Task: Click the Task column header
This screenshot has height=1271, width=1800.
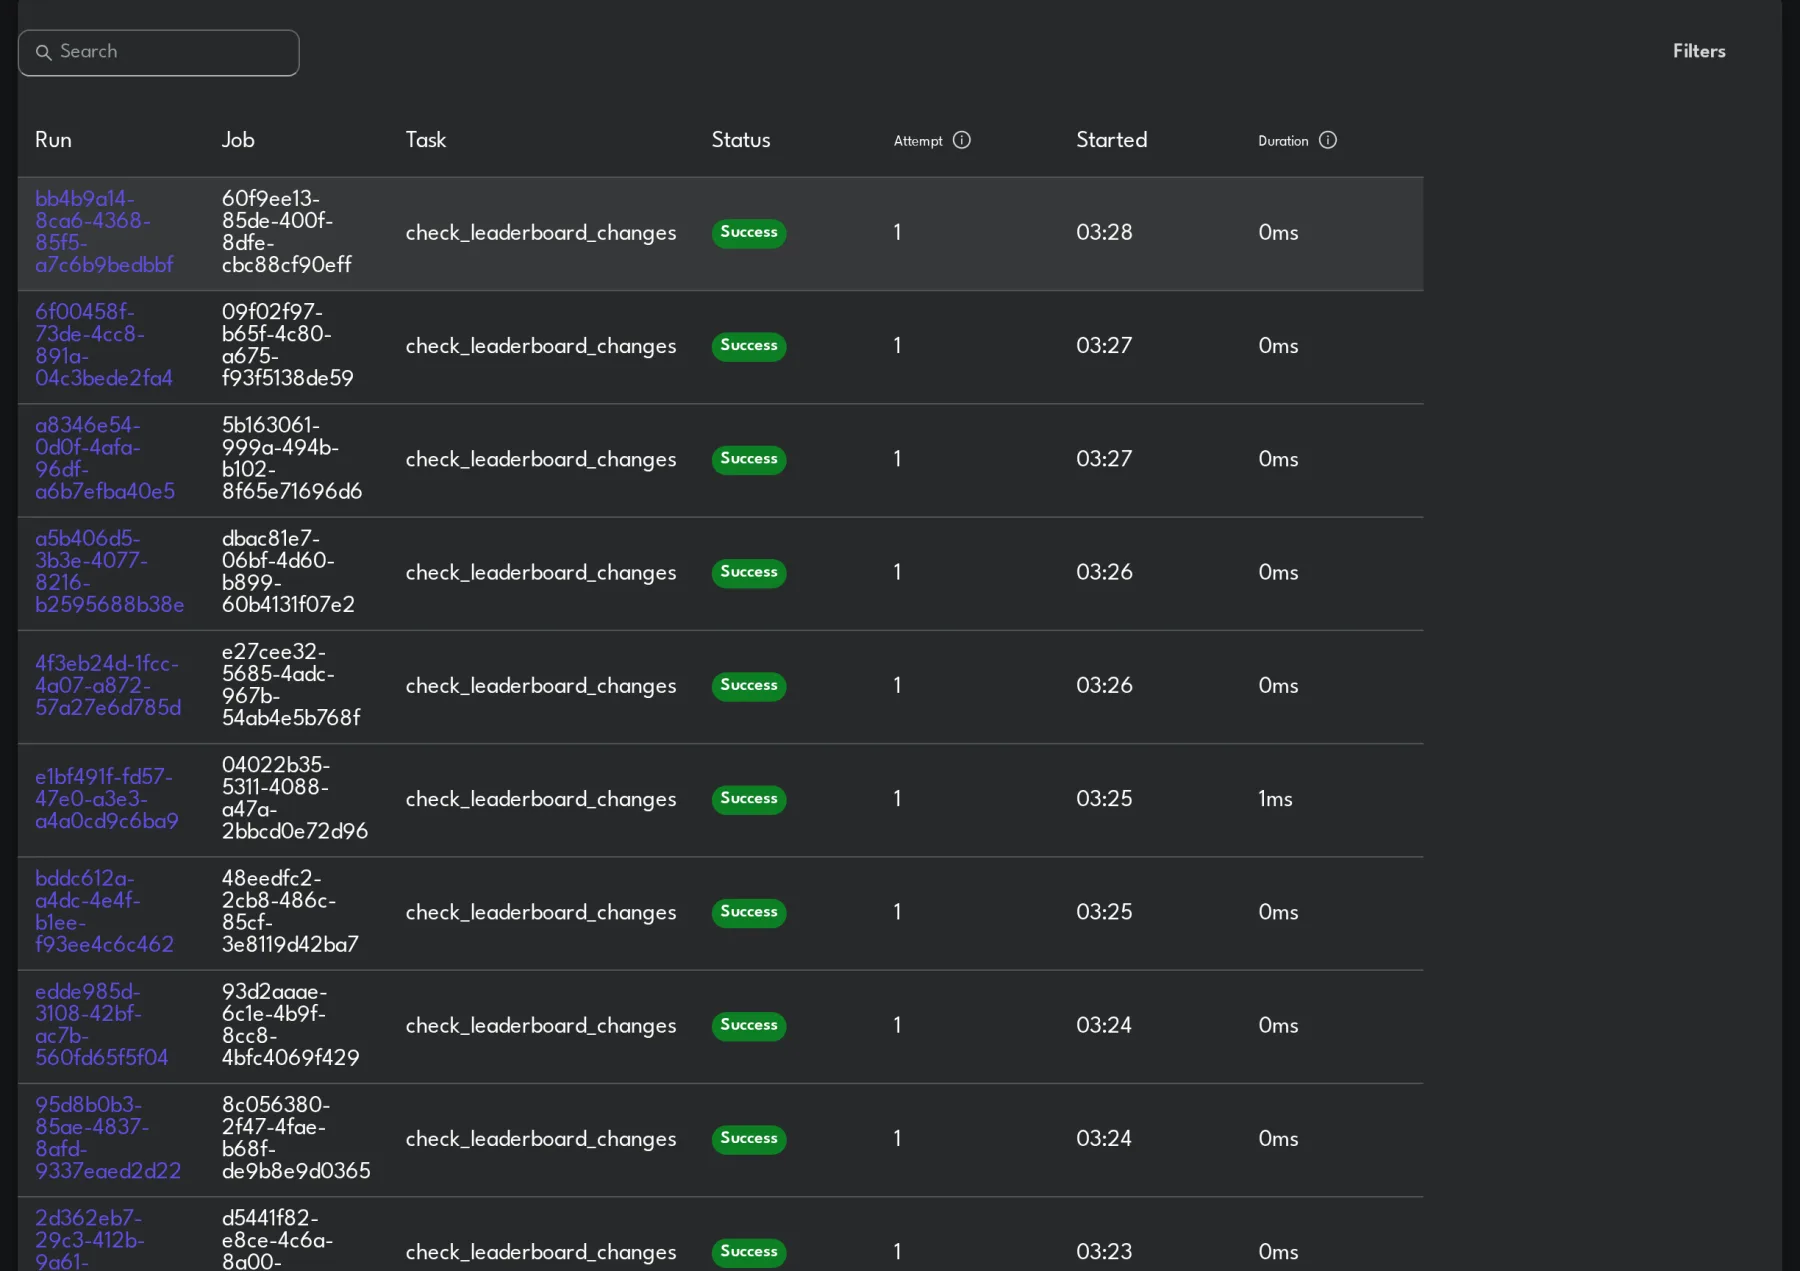Action: point(426,140)
